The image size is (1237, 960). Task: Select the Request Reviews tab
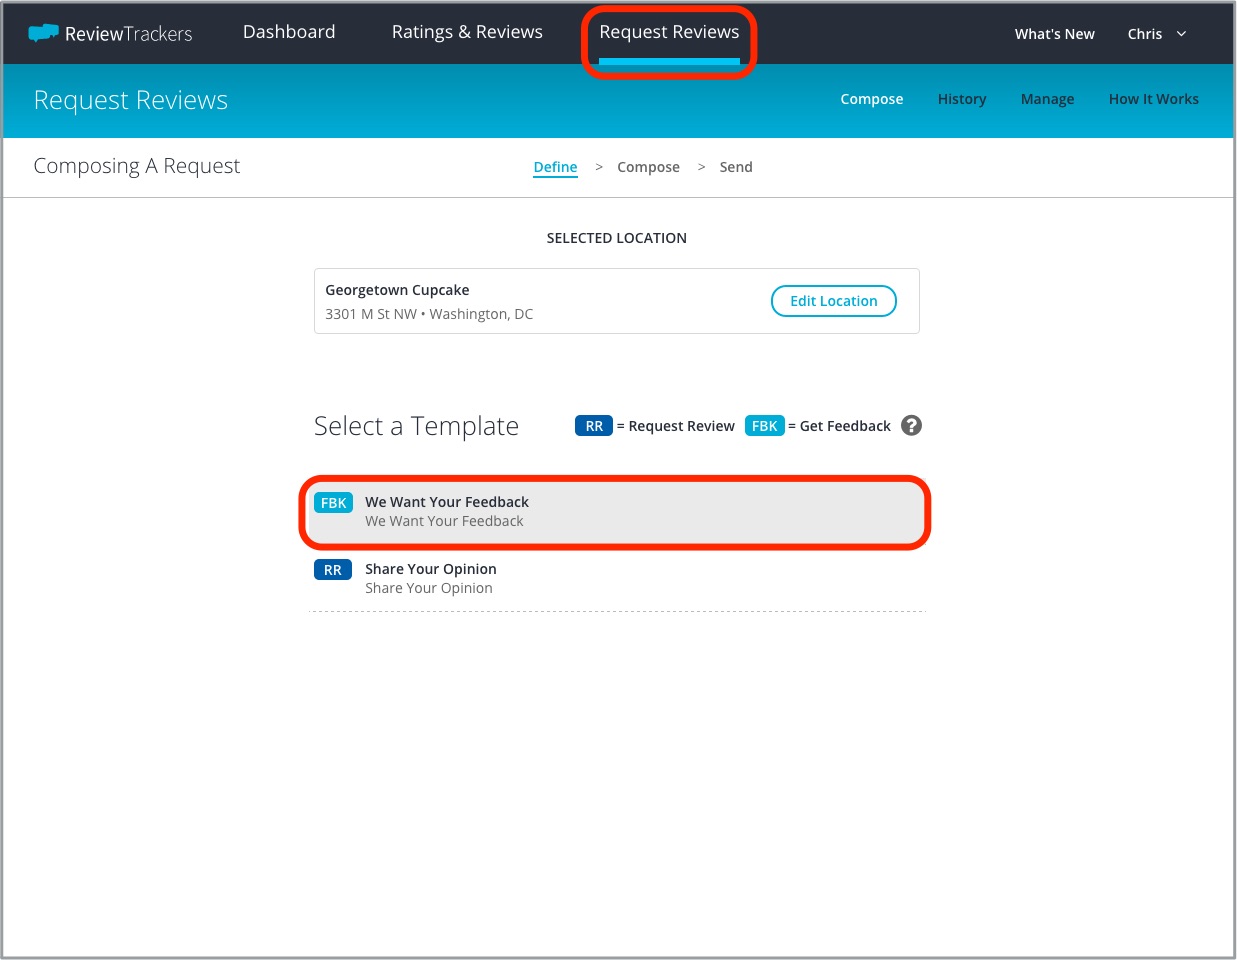(x=669, y=32)
